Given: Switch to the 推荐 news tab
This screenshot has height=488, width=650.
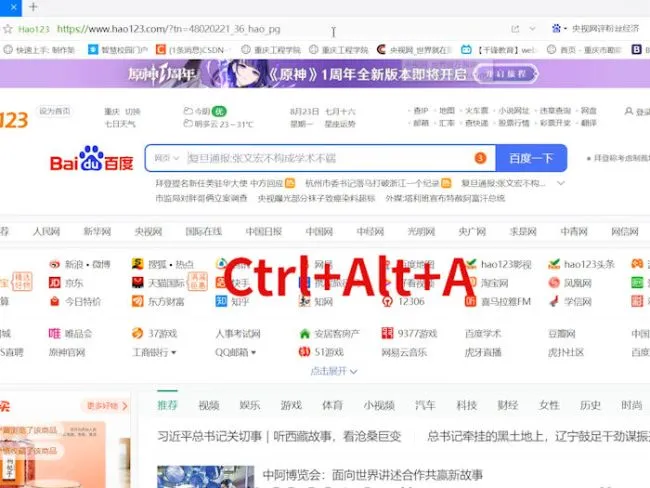Looking at the screenshot, I should [167, 405].
